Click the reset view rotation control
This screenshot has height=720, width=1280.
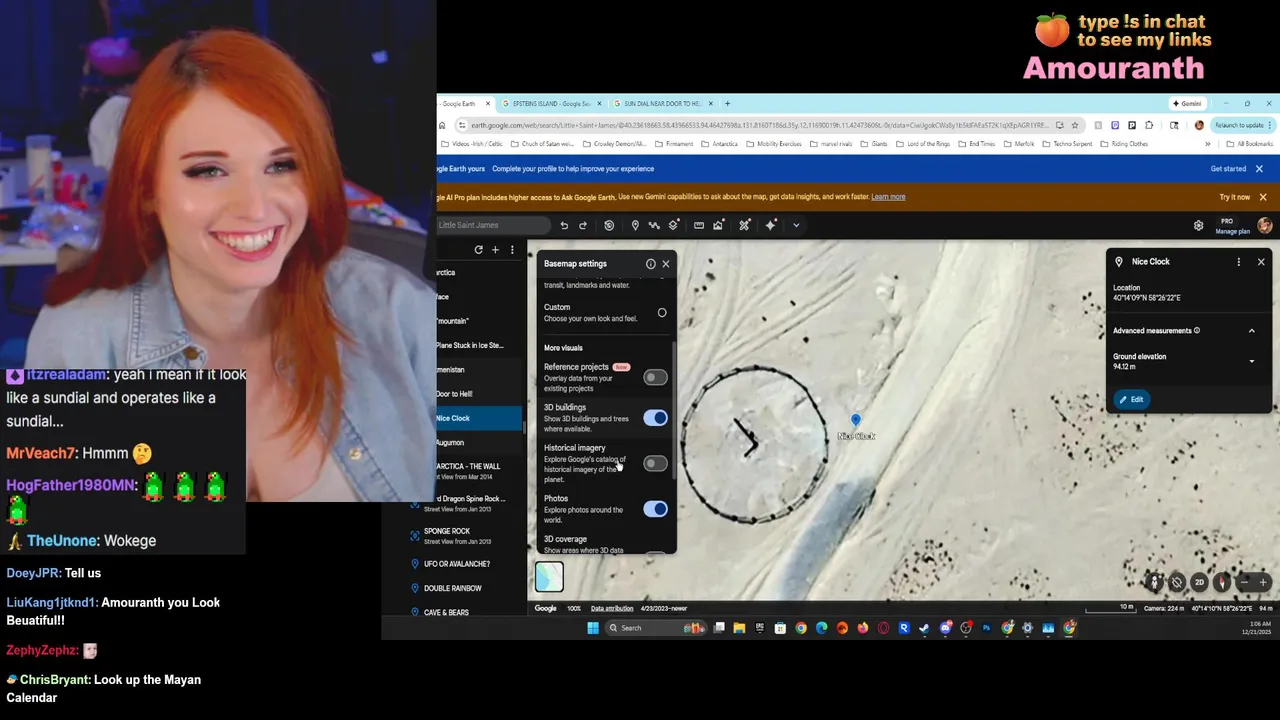coord(1177,582)
